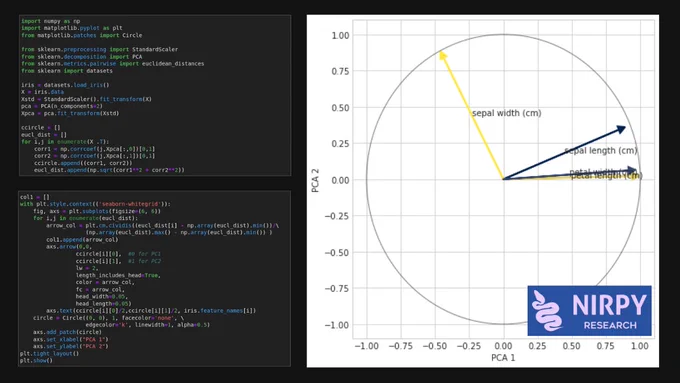
Task: Select the 'length_includes_head=True,' line
Action: point(118,275)
